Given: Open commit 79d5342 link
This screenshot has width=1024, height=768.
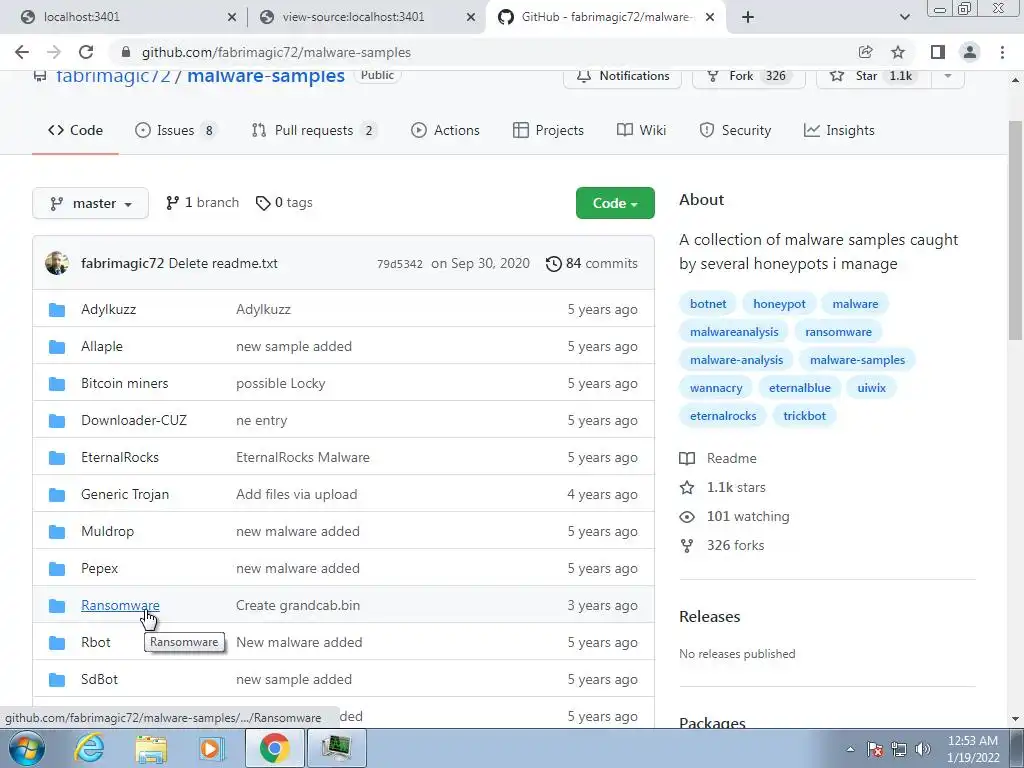Looking at the screenshot, I should click(x=400, y=264).
